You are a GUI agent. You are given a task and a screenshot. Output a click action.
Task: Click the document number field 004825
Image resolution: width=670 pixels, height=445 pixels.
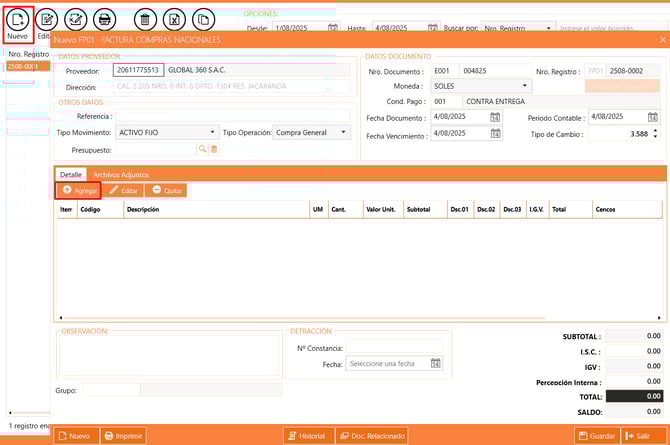click(496, 71)
